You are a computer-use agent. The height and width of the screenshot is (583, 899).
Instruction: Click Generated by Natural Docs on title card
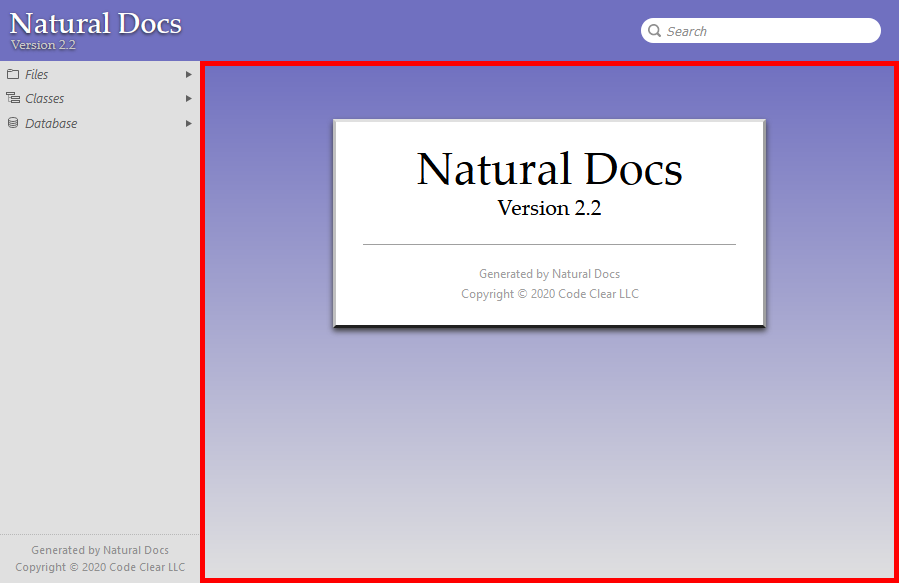point(549,274)
